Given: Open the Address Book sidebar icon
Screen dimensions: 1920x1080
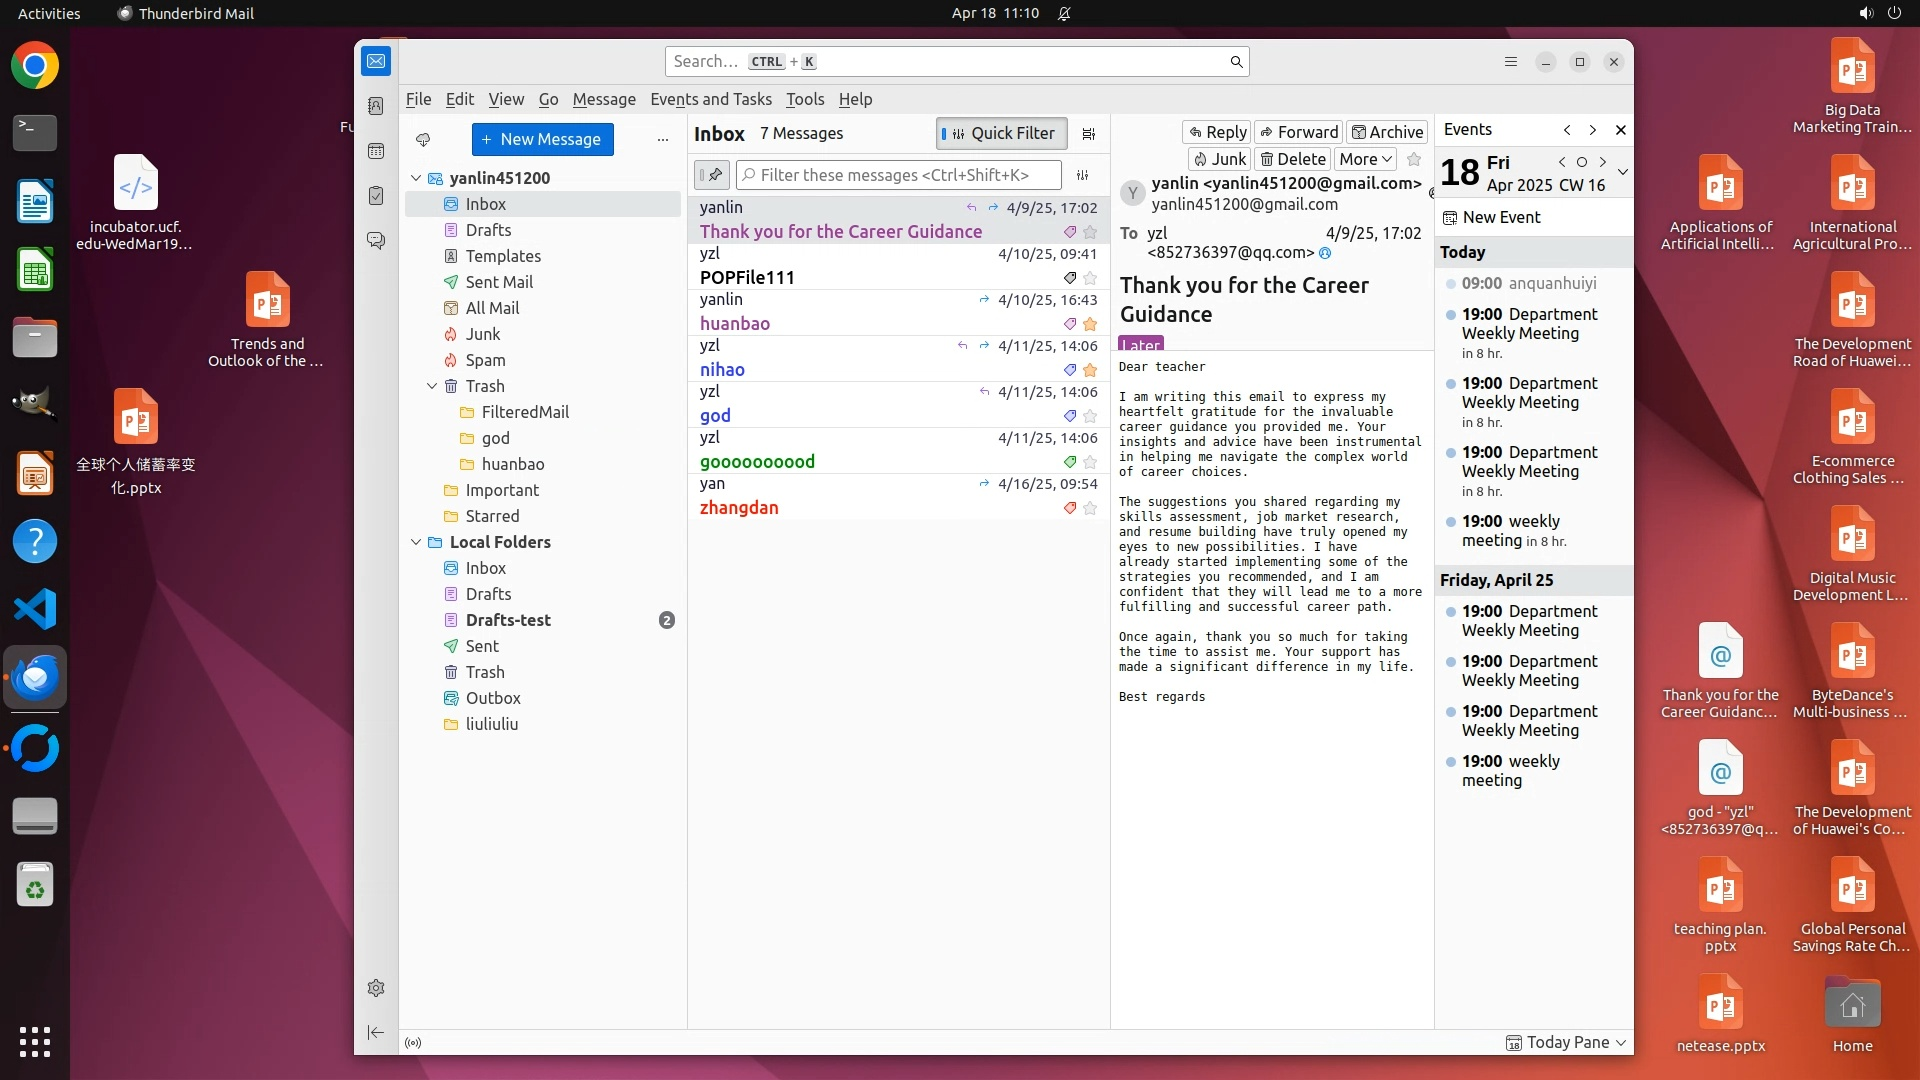Looking at the screenshot, I should coord(376,106).
